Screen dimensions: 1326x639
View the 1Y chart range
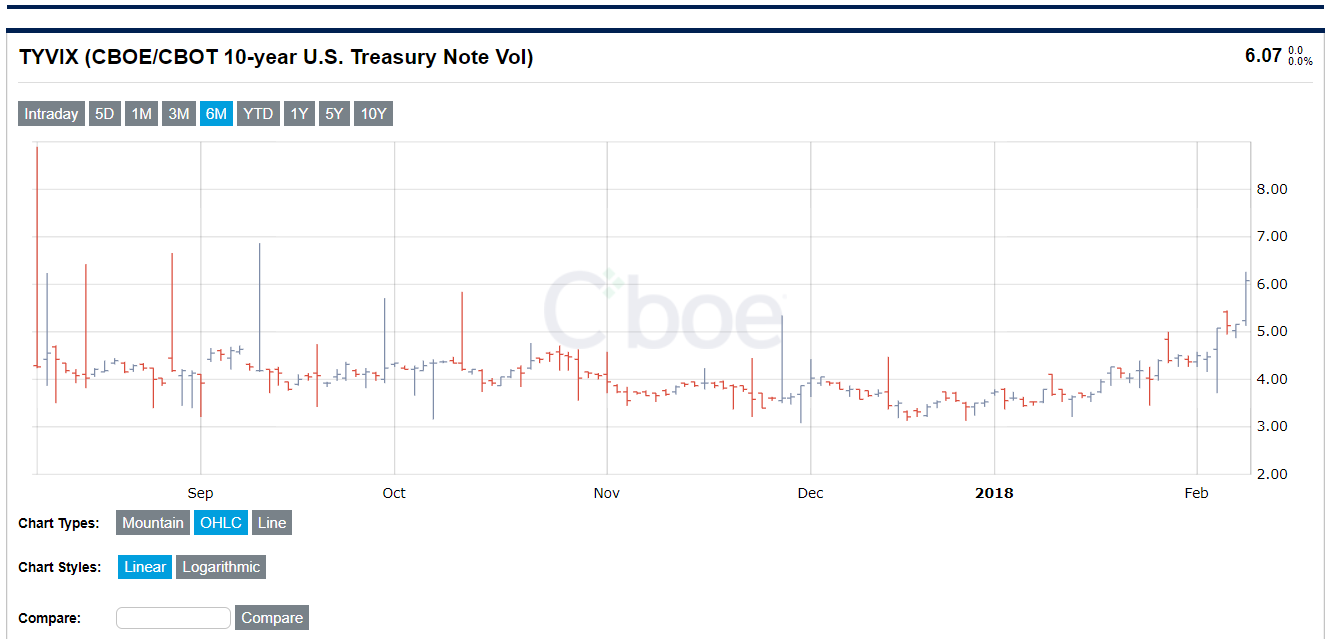coord(299,114)
